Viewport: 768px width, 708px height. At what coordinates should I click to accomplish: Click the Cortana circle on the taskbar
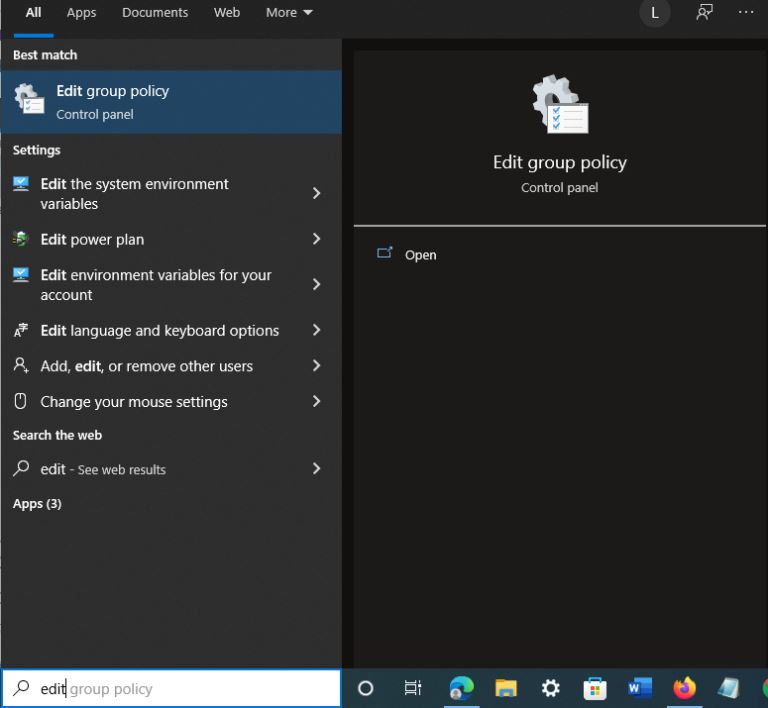coord(365,688)
